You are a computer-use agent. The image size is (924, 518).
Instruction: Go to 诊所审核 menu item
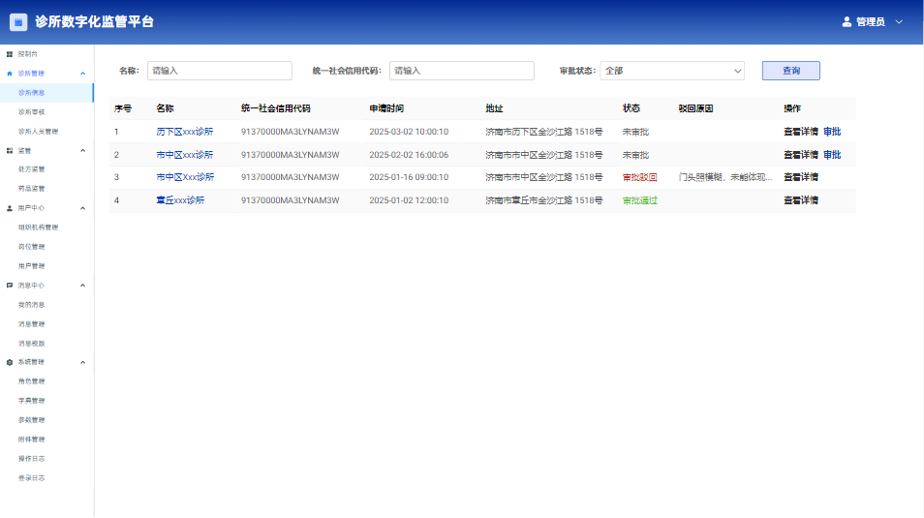[32, 112]
